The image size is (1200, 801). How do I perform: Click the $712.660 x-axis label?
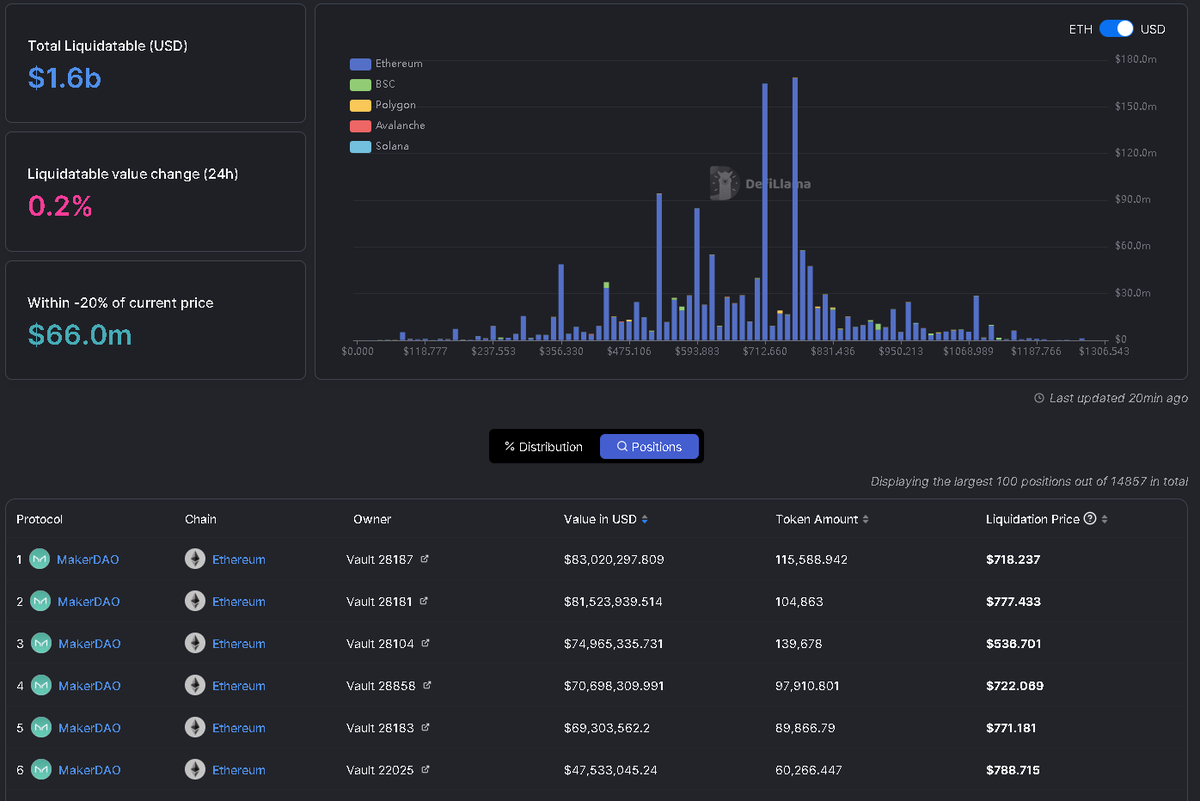pyautogui.click(x=764, y=352)
